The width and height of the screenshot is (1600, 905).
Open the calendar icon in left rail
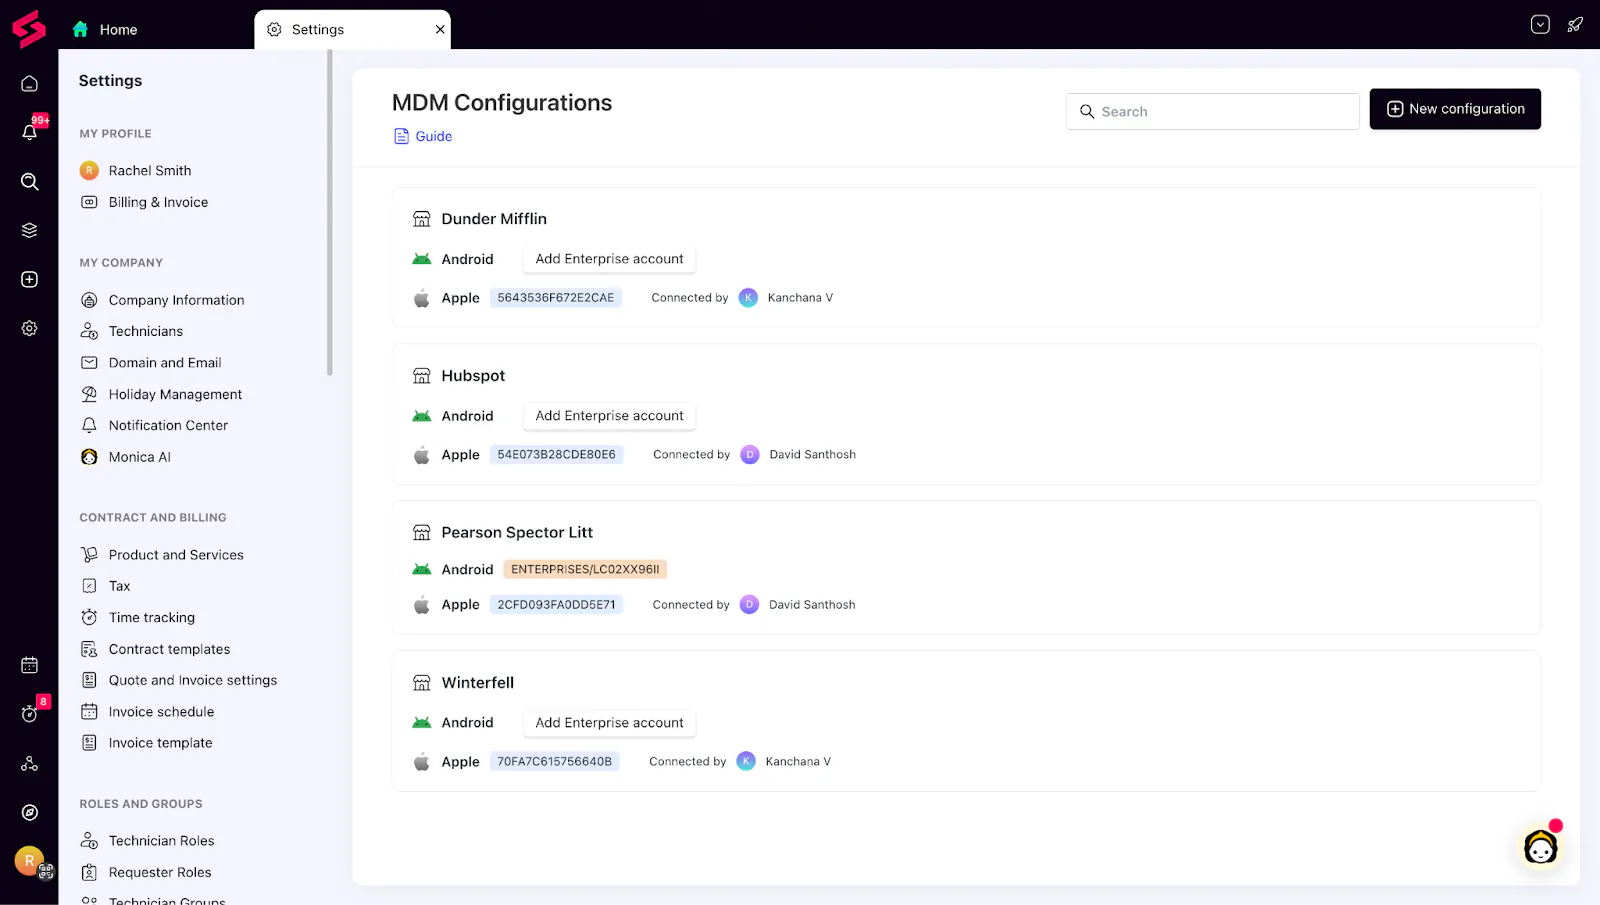pyautogui.click(x=30, y=665)
